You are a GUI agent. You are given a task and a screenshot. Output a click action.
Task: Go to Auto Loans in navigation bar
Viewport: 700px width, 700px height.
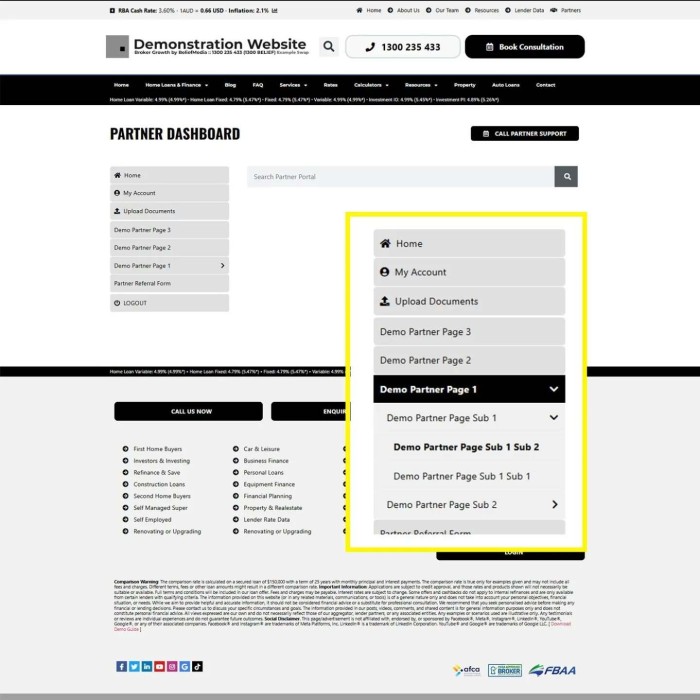pyautogui.click(x=506, y=85)
